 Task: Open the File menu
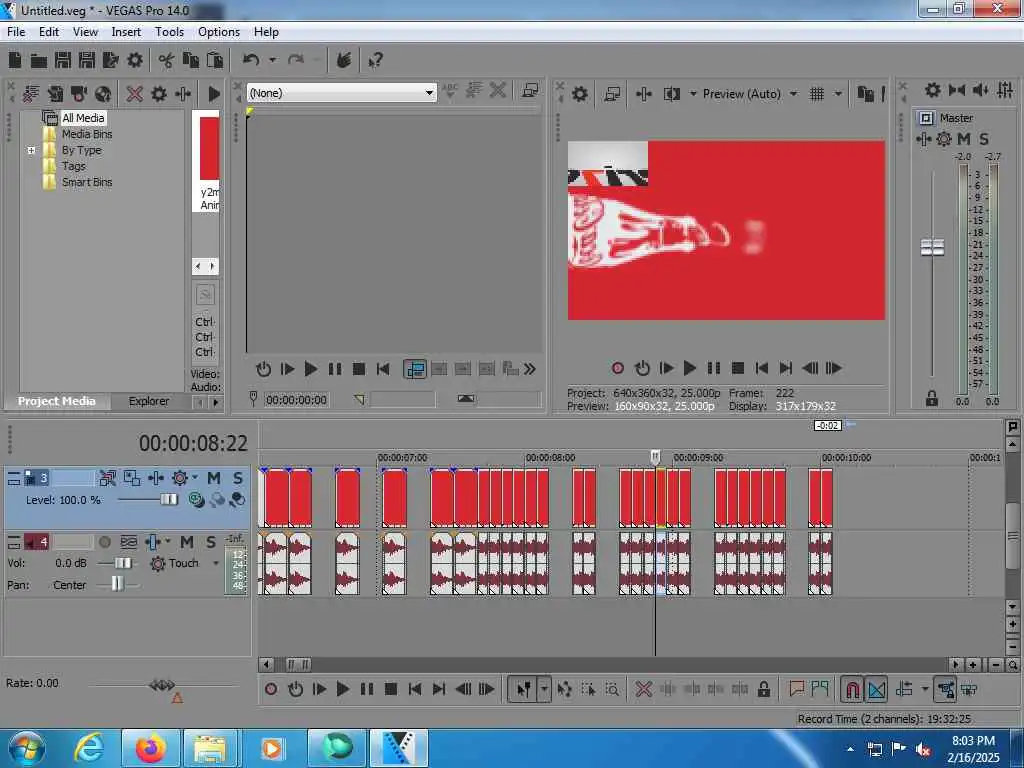pos(16,32)
